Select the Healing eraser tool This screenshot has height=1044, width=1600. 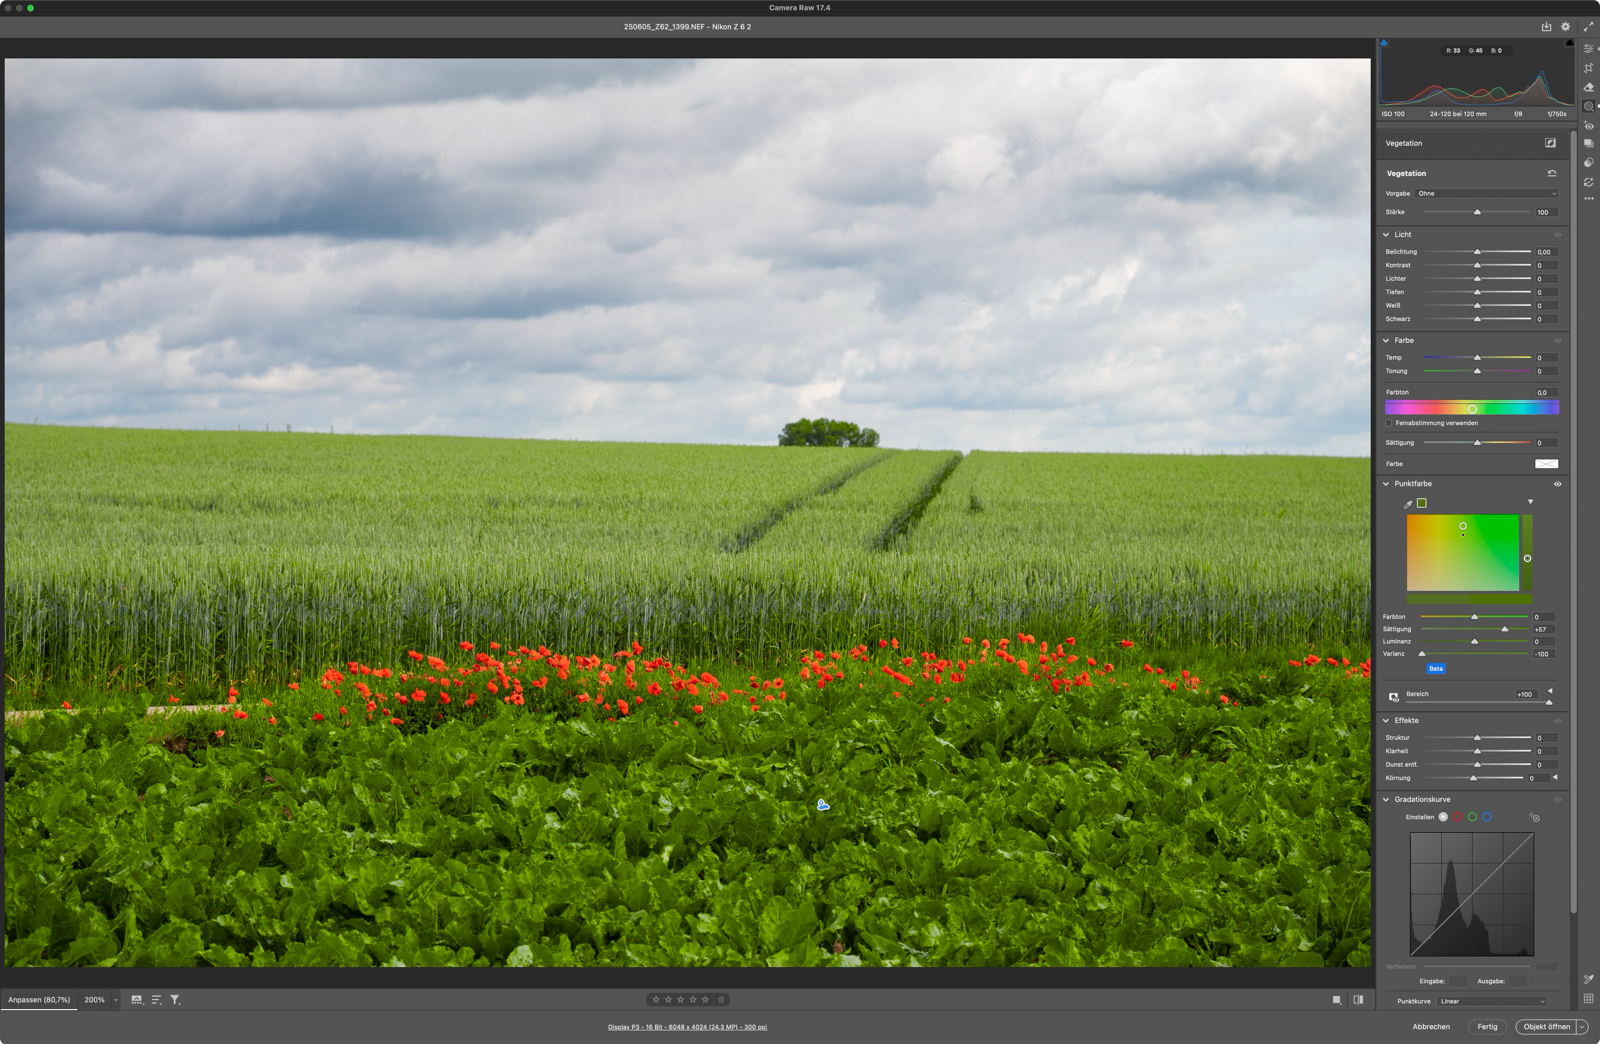point(1588,87)
